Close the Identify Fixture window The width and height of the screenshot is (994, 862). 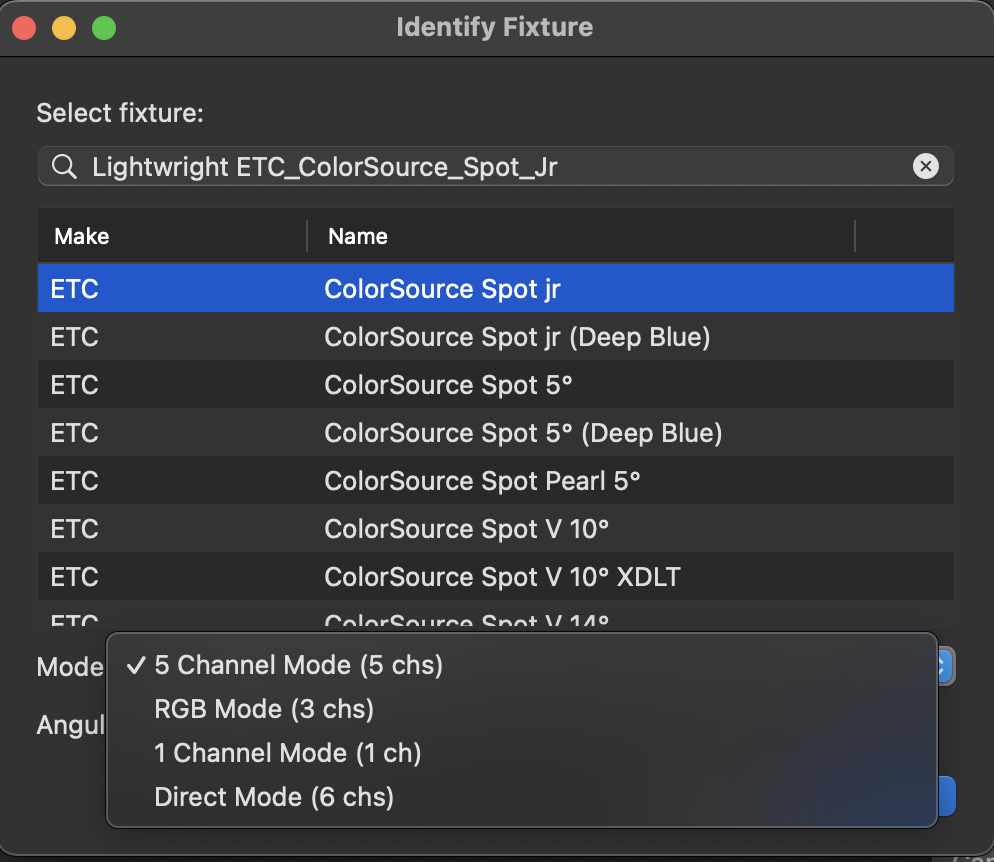coord(24,28)
